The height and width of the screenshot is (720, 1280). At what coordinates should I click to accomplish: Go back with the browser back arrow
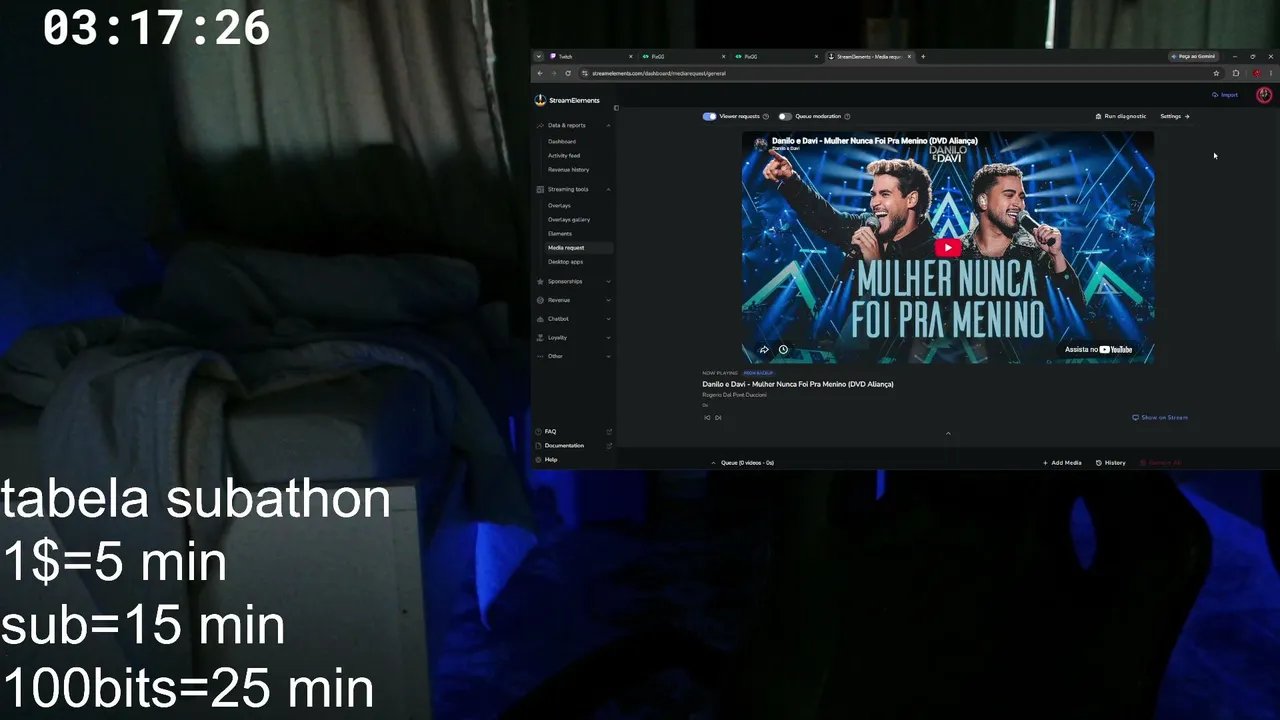(x=540, y=73)
